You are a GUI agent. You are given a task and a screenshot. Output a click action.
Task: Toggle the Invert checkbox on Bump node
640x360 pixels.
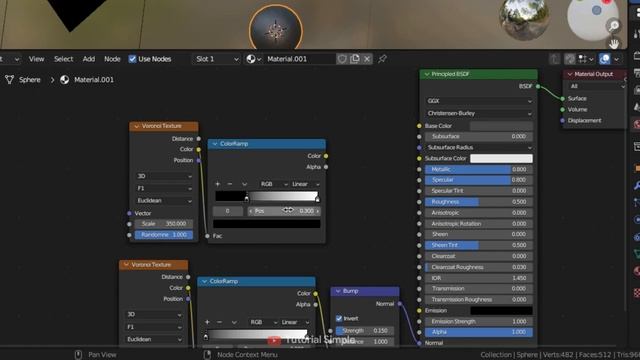point(339,318)
